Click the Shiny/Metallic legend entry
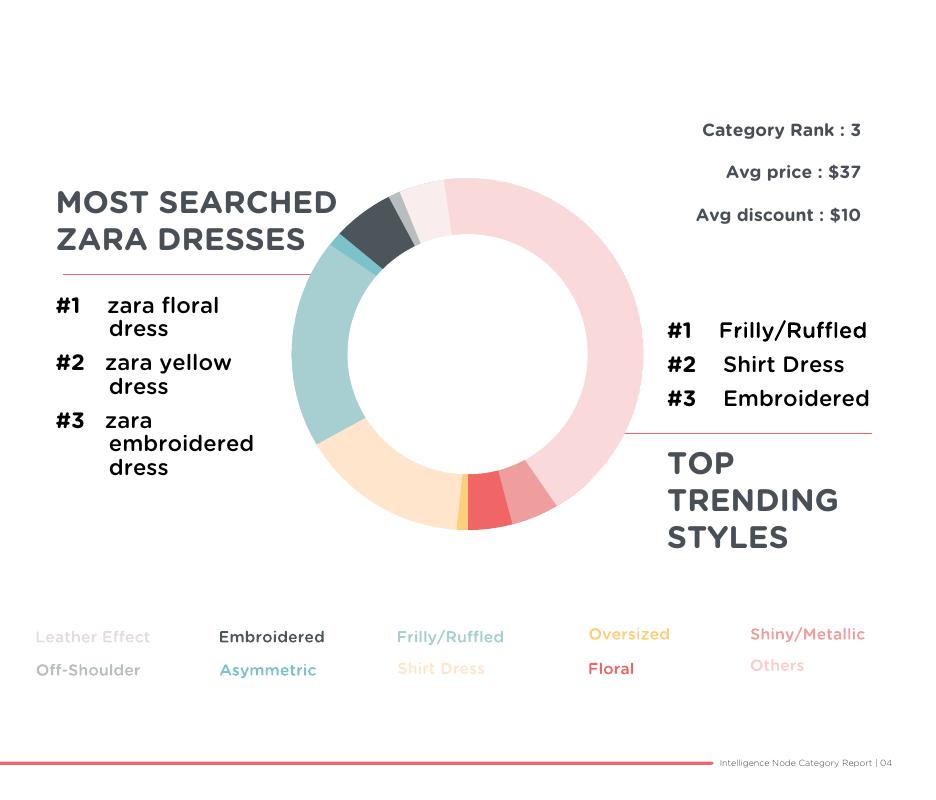This screenshot has width=936, height=800. point(807,634)
